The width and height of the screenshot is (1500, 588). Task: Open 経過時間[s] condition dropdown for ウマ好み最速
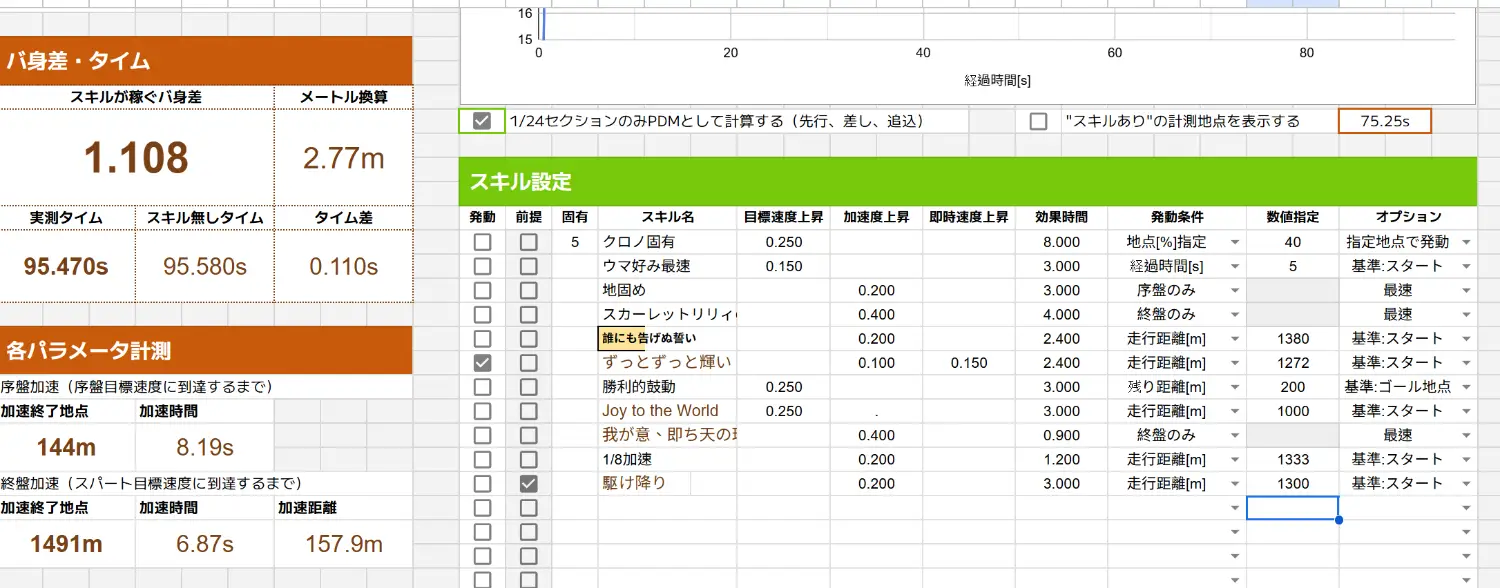click(x=1233, y=267)
